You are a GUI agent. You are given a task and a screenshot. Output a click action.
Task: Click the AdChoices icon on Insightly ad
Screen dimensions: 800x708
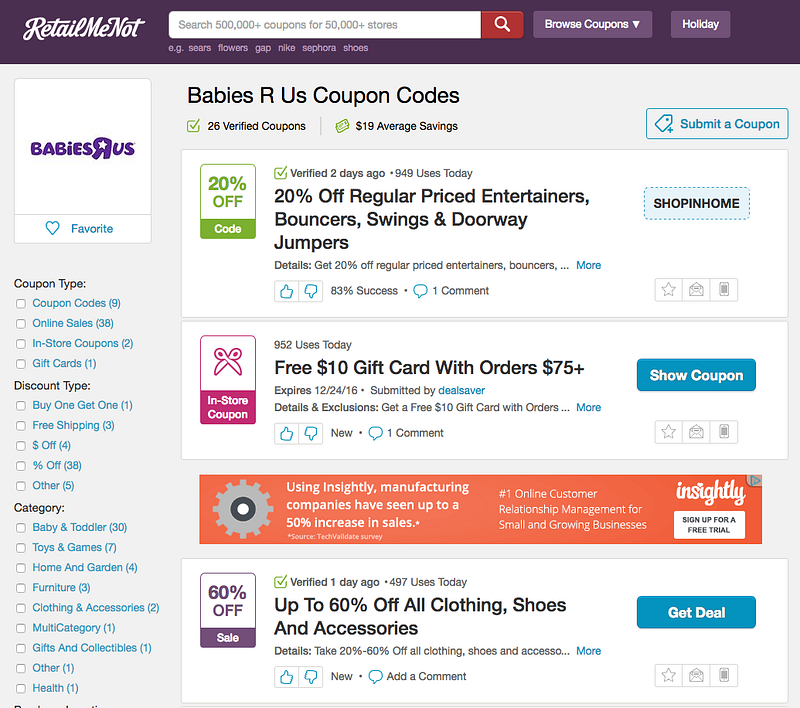[755, 481]
